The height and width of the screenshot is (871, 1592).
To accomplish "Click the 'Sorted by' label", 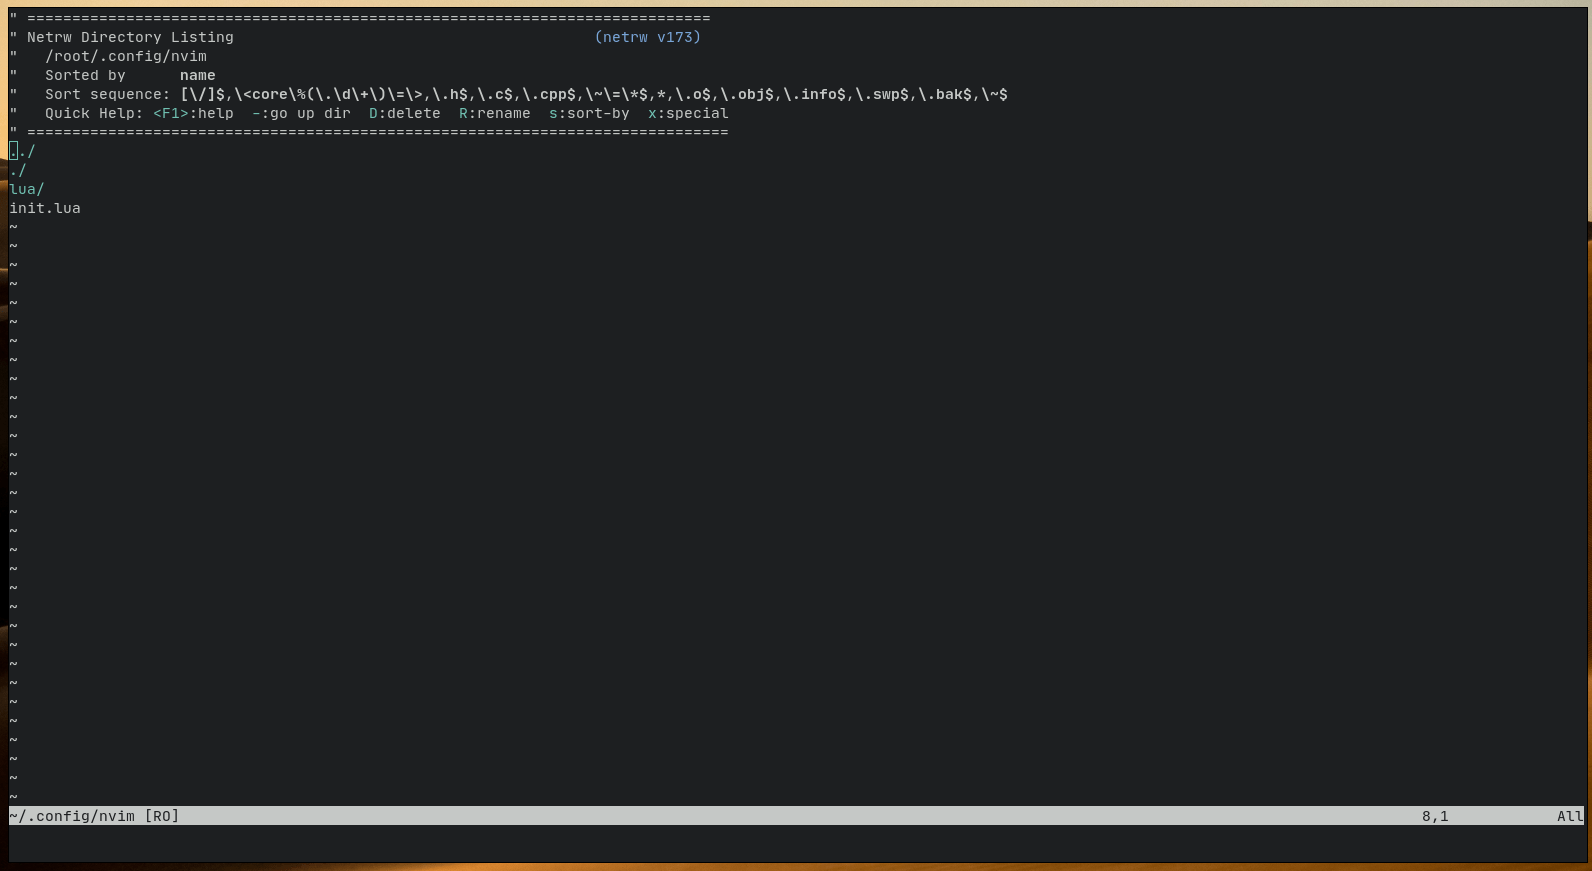I will [x=85, y=75].
